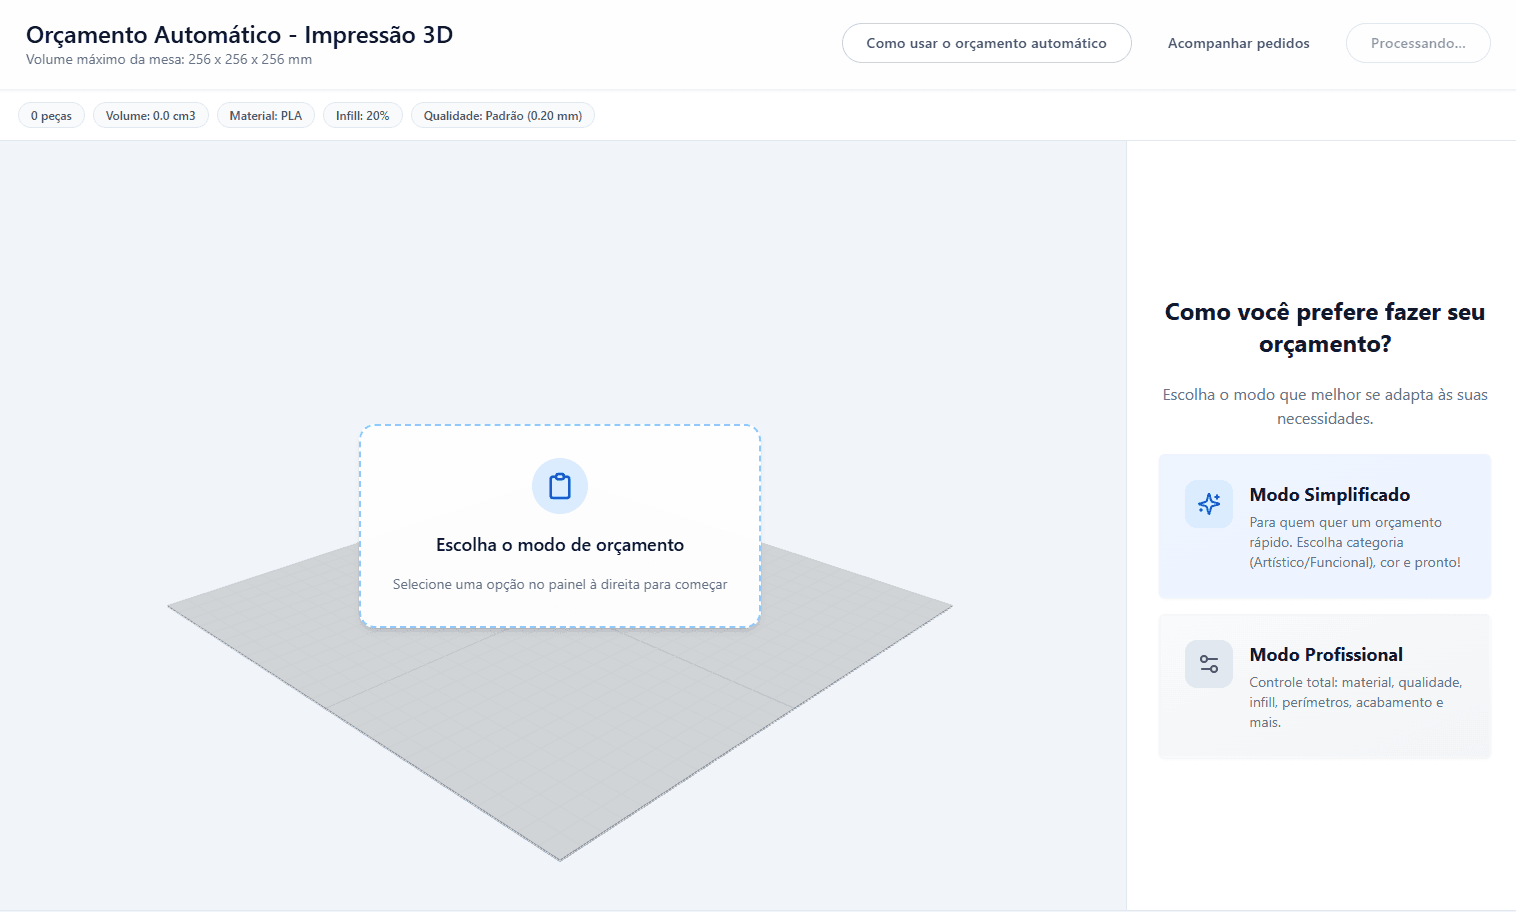This screenshot has height=912, width=1516.
Task: Click the 'Orçamento Automático - Impressão 3D' title
Action: click(x=239, y=35)
